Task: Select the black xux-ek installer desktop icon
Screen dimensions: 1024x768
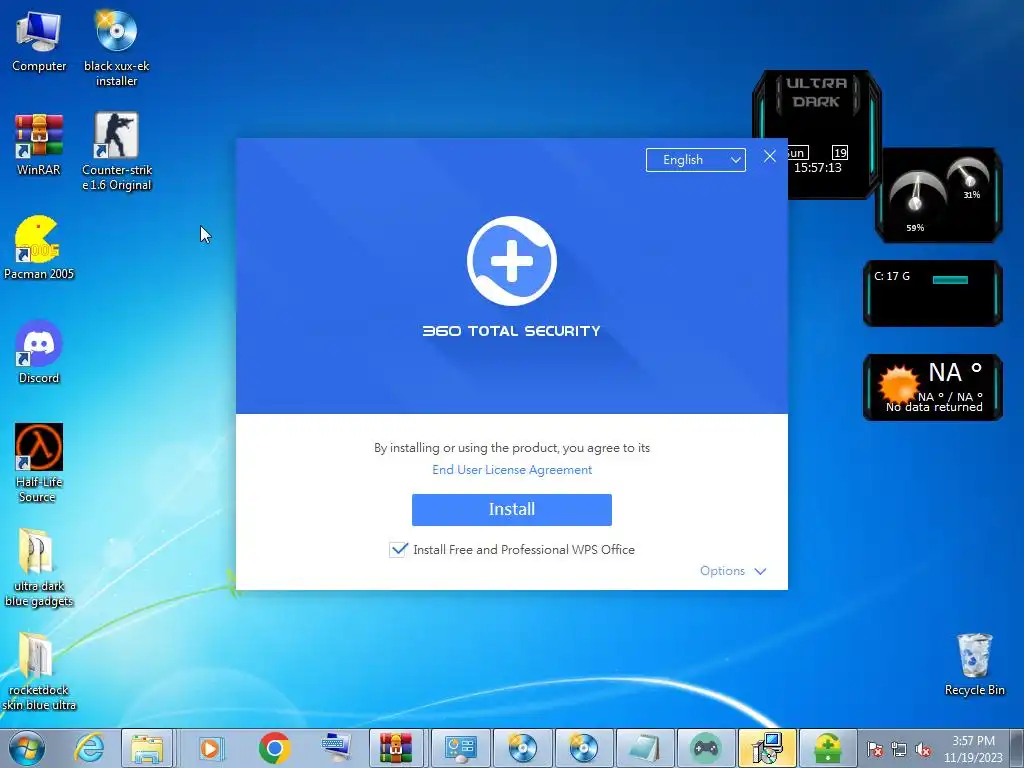Action: coord(116,48)
